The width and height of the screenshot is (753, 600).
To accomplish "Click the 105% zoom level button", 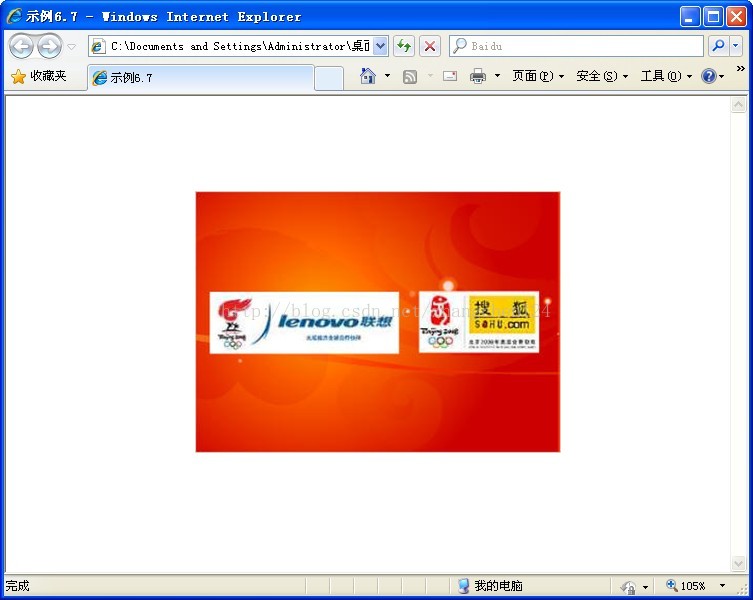I will (x=686, y=586).
